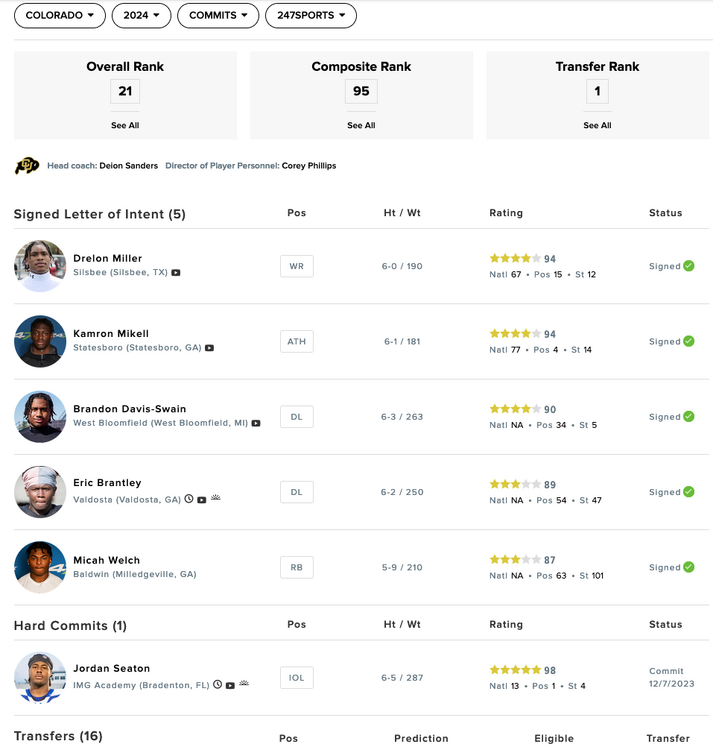Click Drelon Miller's green signed checkmark
The width and height of the screenshot is (713, 750).
click(688, 266)
